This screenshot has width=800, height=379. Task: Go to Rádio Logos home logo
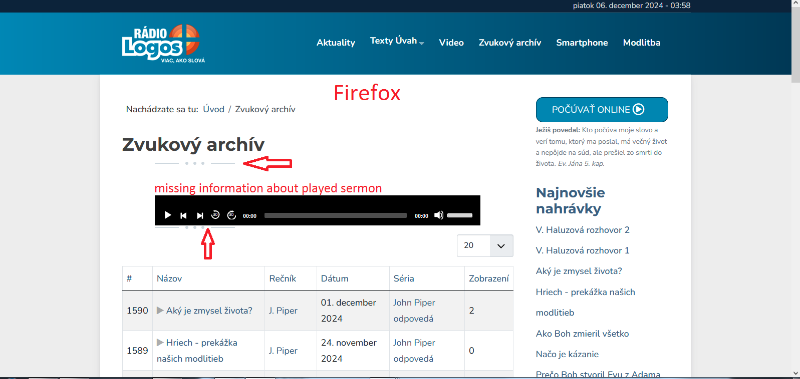click(162, 43)
